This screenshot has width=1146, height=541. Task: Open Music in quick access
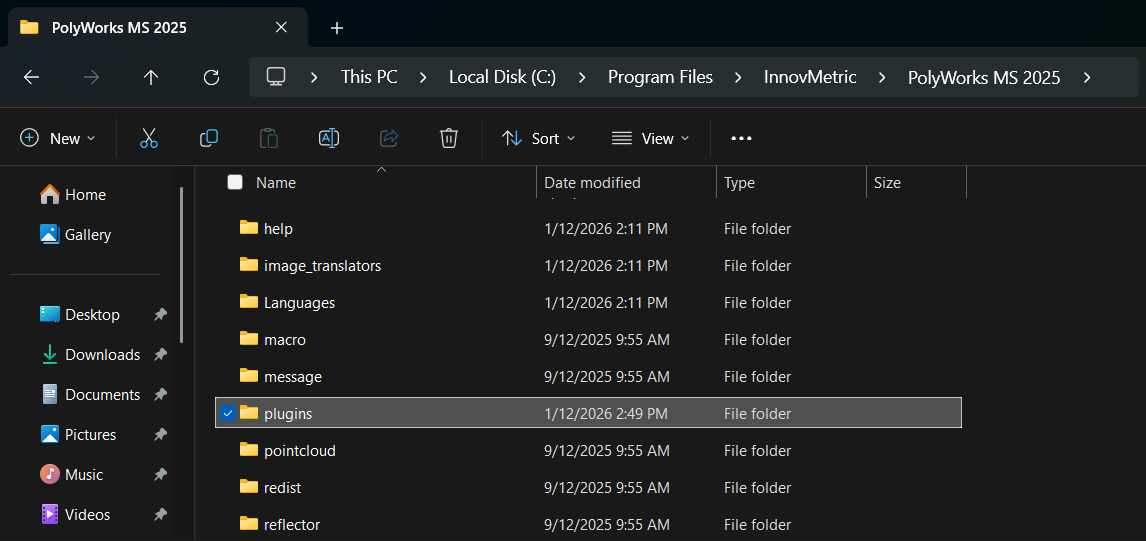click(72, 474)
